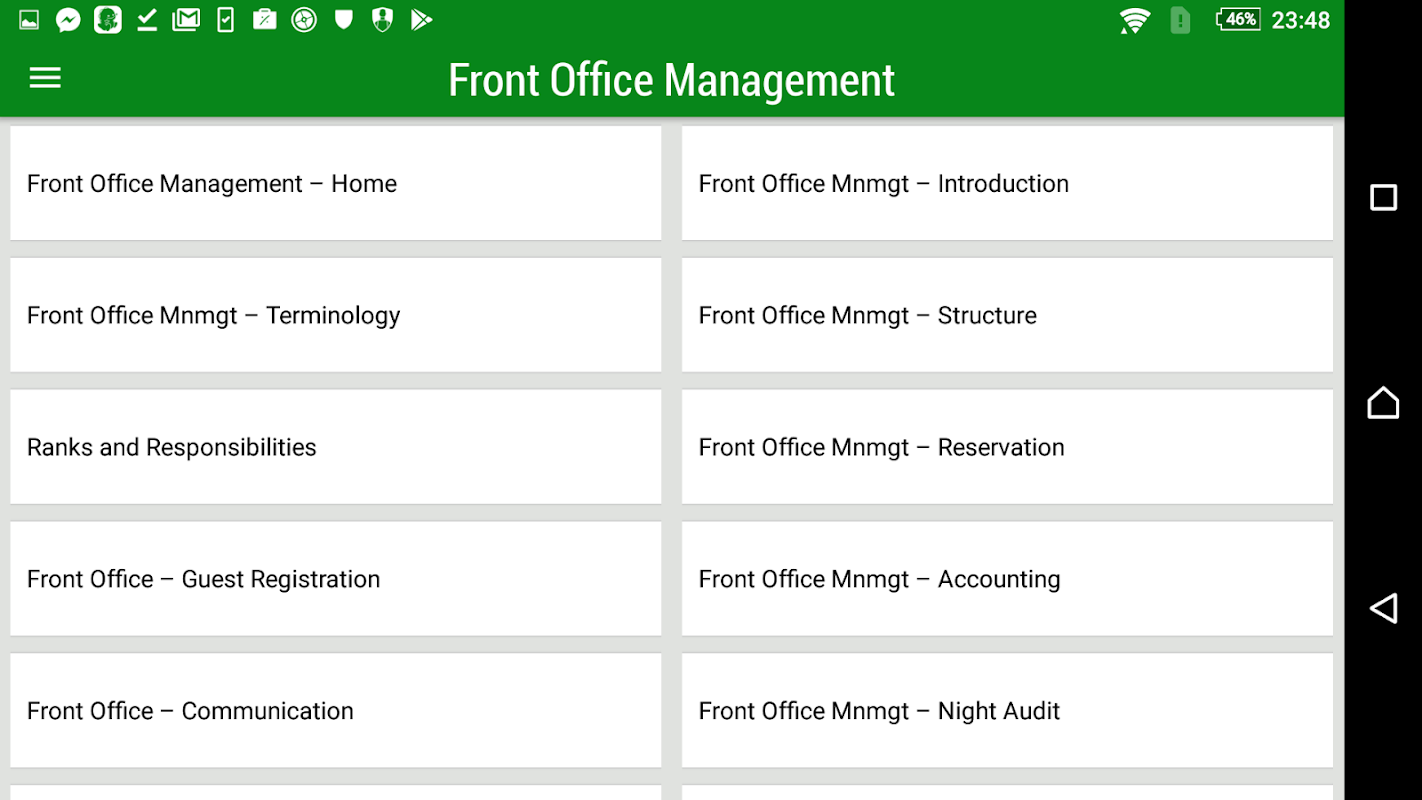
Task: Select Front Office – Communication
Action: (336, 711)
